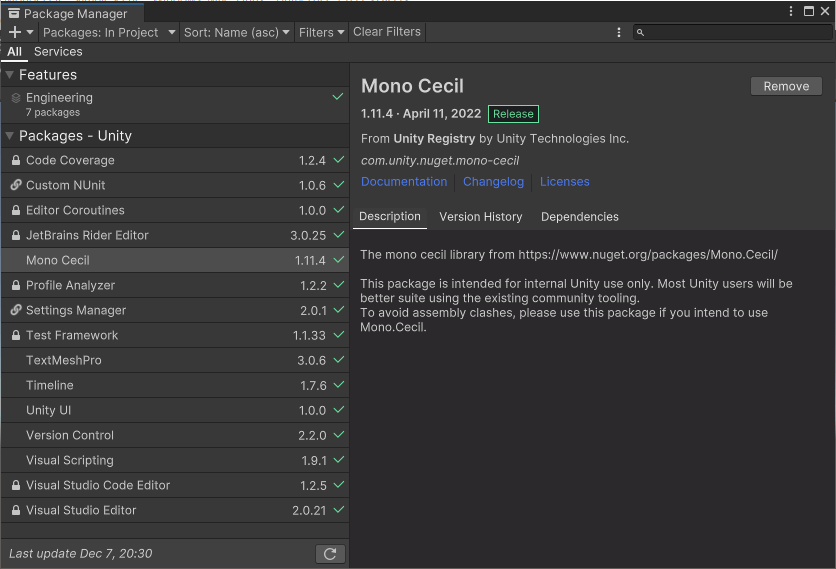Select the Custom NUnit package
This screenshot has width=836, height=569.
tap(175, 185)
